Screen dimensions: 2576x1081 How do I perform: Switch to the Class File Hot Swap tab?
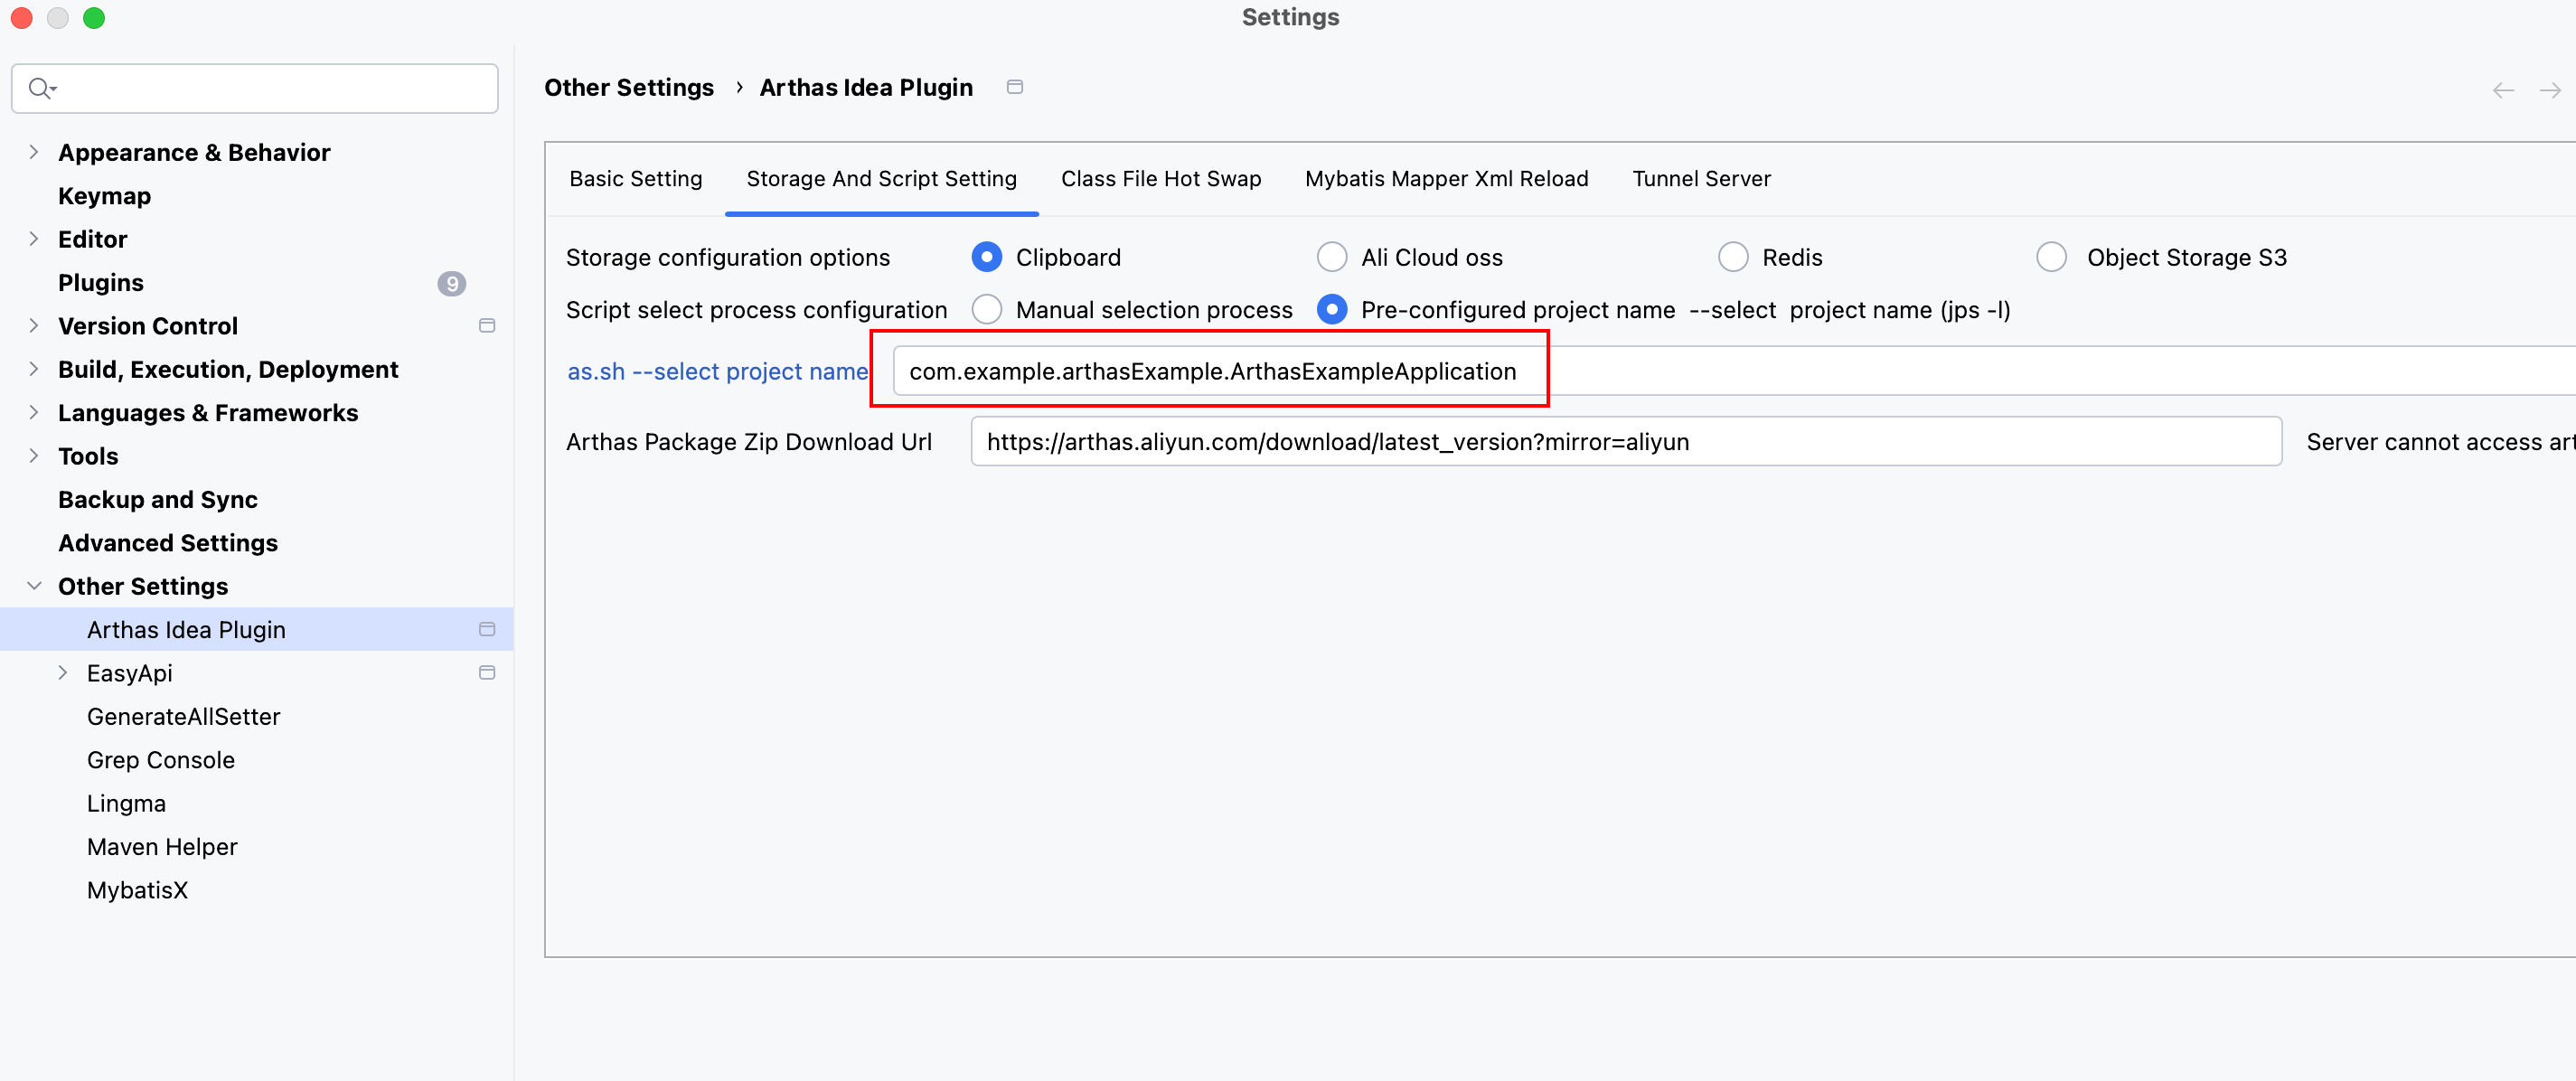[x=1160, y=179]
